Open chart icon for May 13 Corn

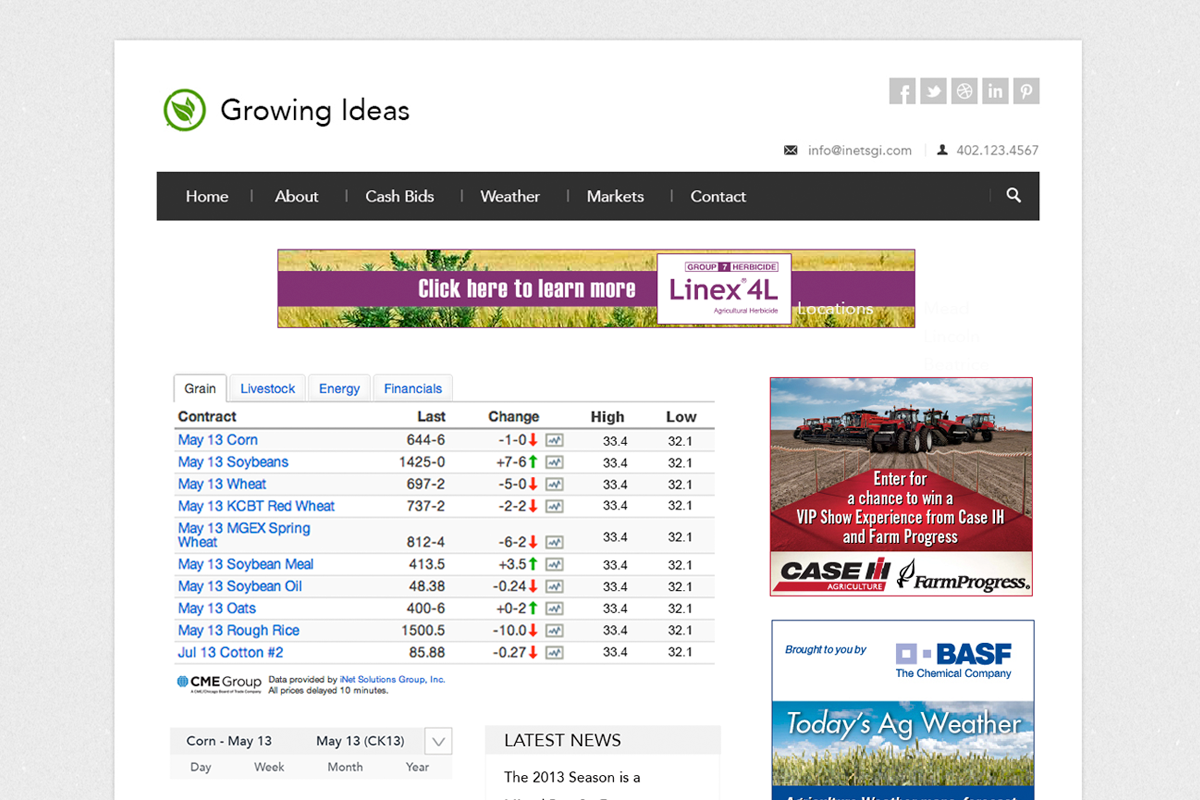(x=554, y=440)
